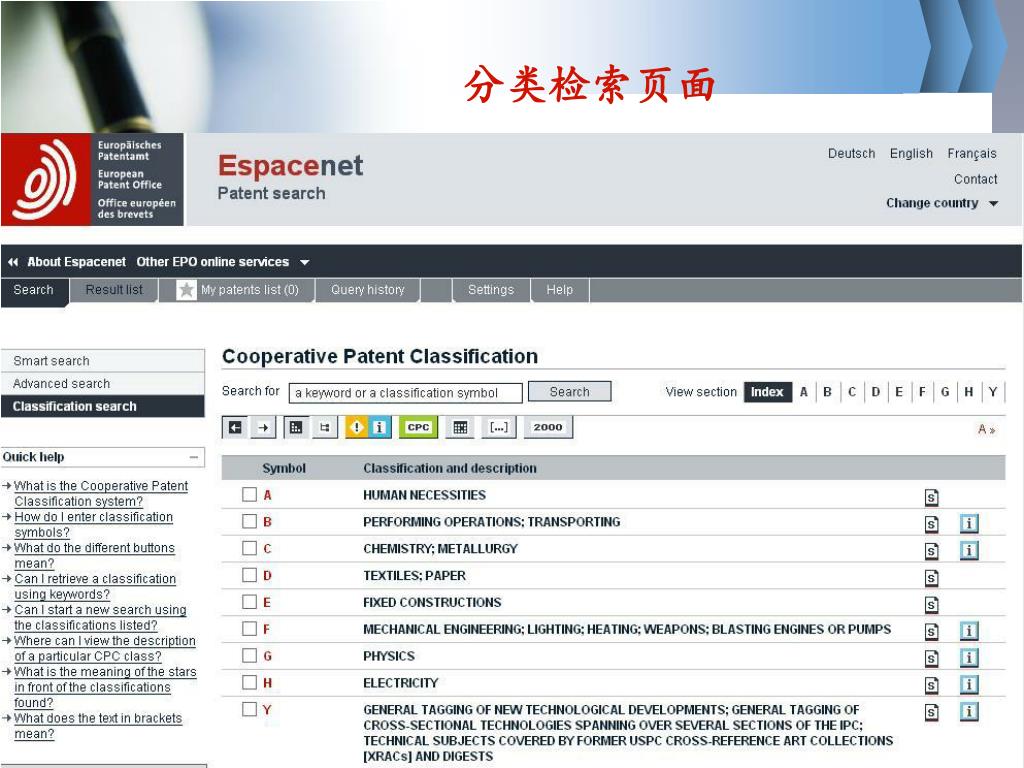Toggle the green CPC toolbar button
The height and width of the screenshot is (768, 1024).
[x=418, y=428]
